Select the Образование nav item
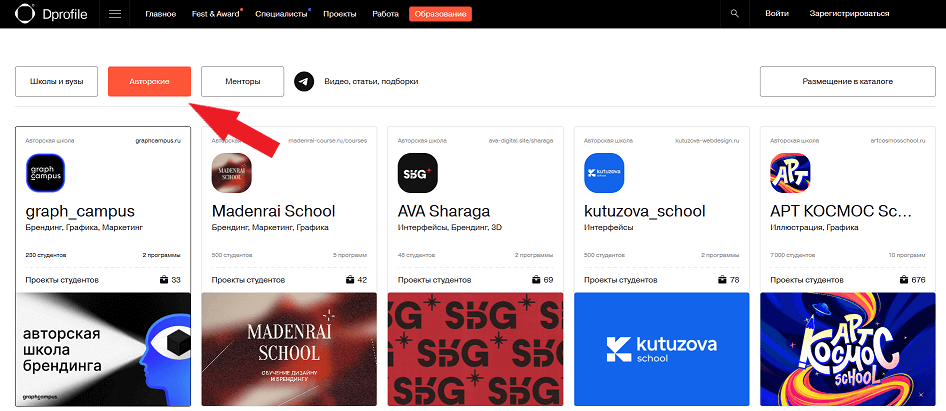 440,14
